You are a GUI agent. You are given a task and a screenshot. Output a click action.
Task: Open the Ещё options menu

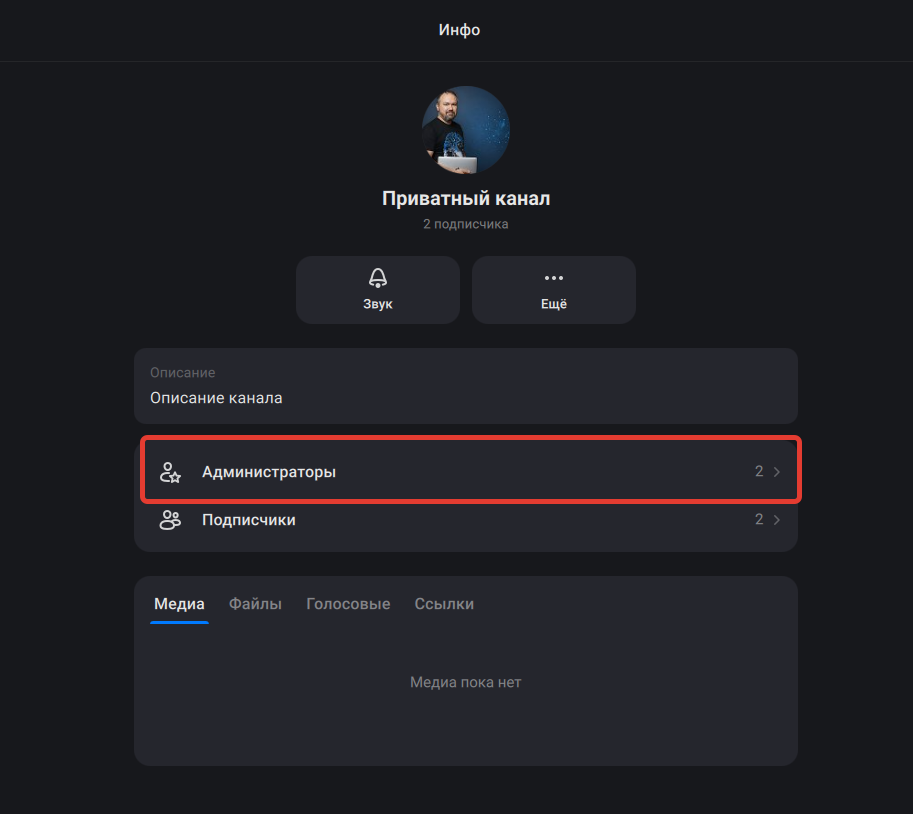[x=553, y=290]
